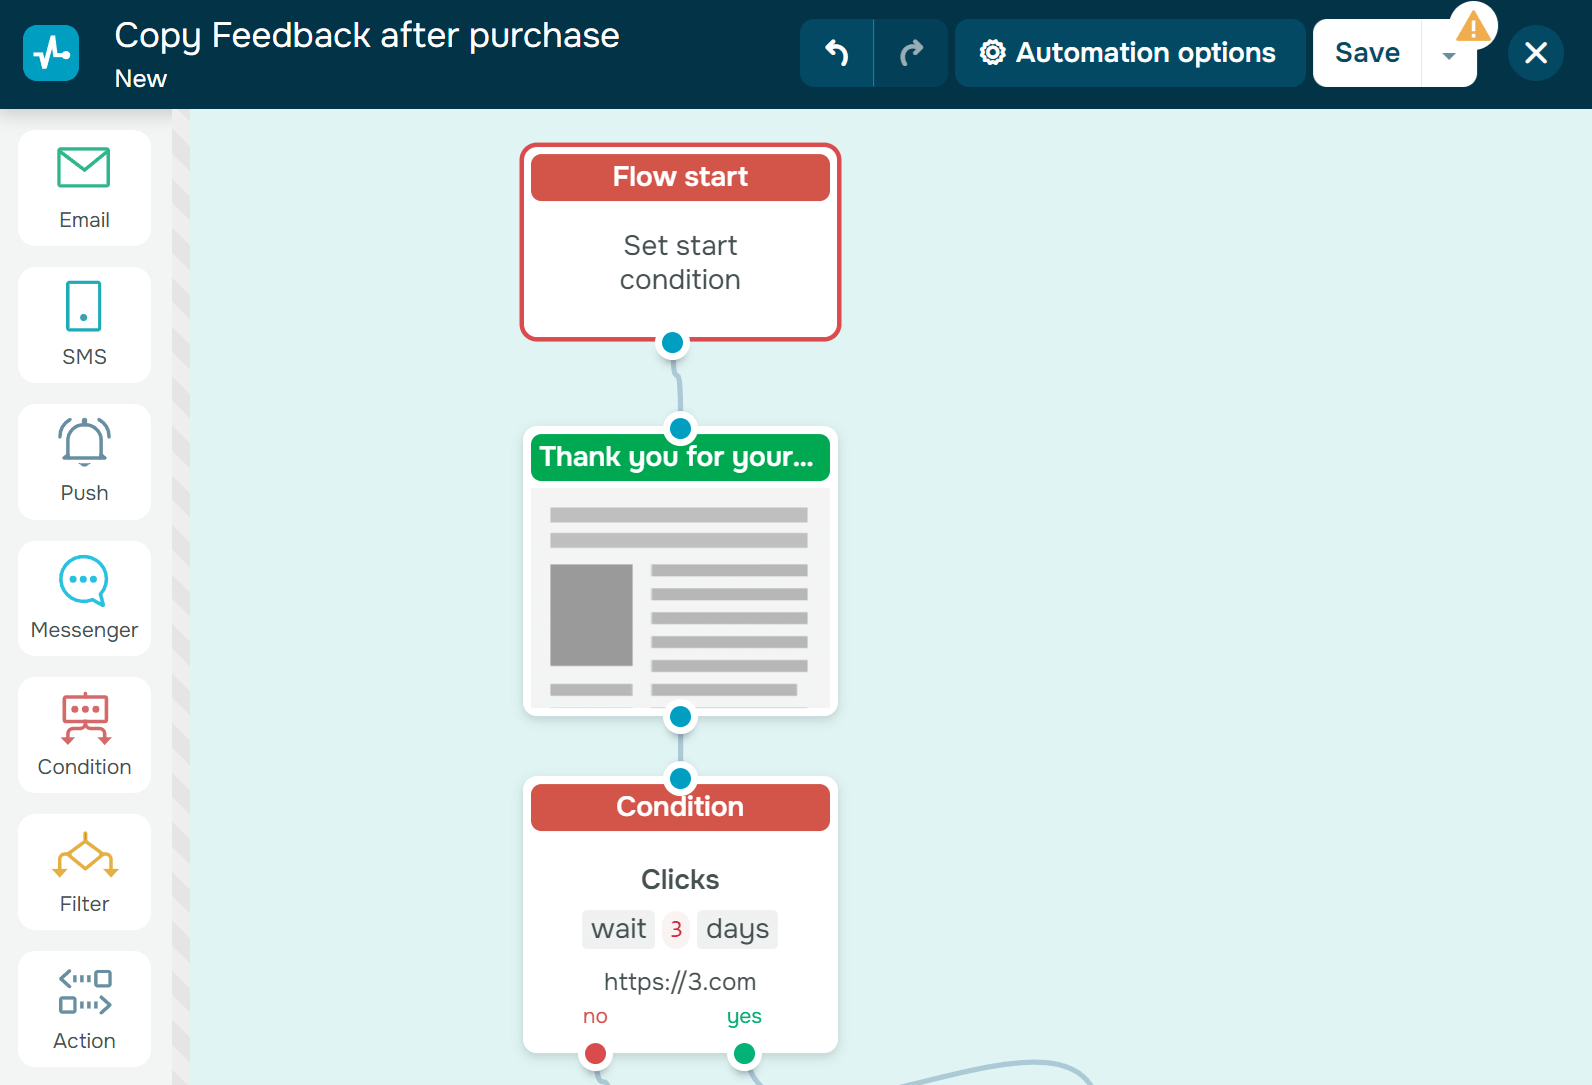Save the automation flow
This screenshot has height=1085, width=1592.
[x=1367, y=53]
